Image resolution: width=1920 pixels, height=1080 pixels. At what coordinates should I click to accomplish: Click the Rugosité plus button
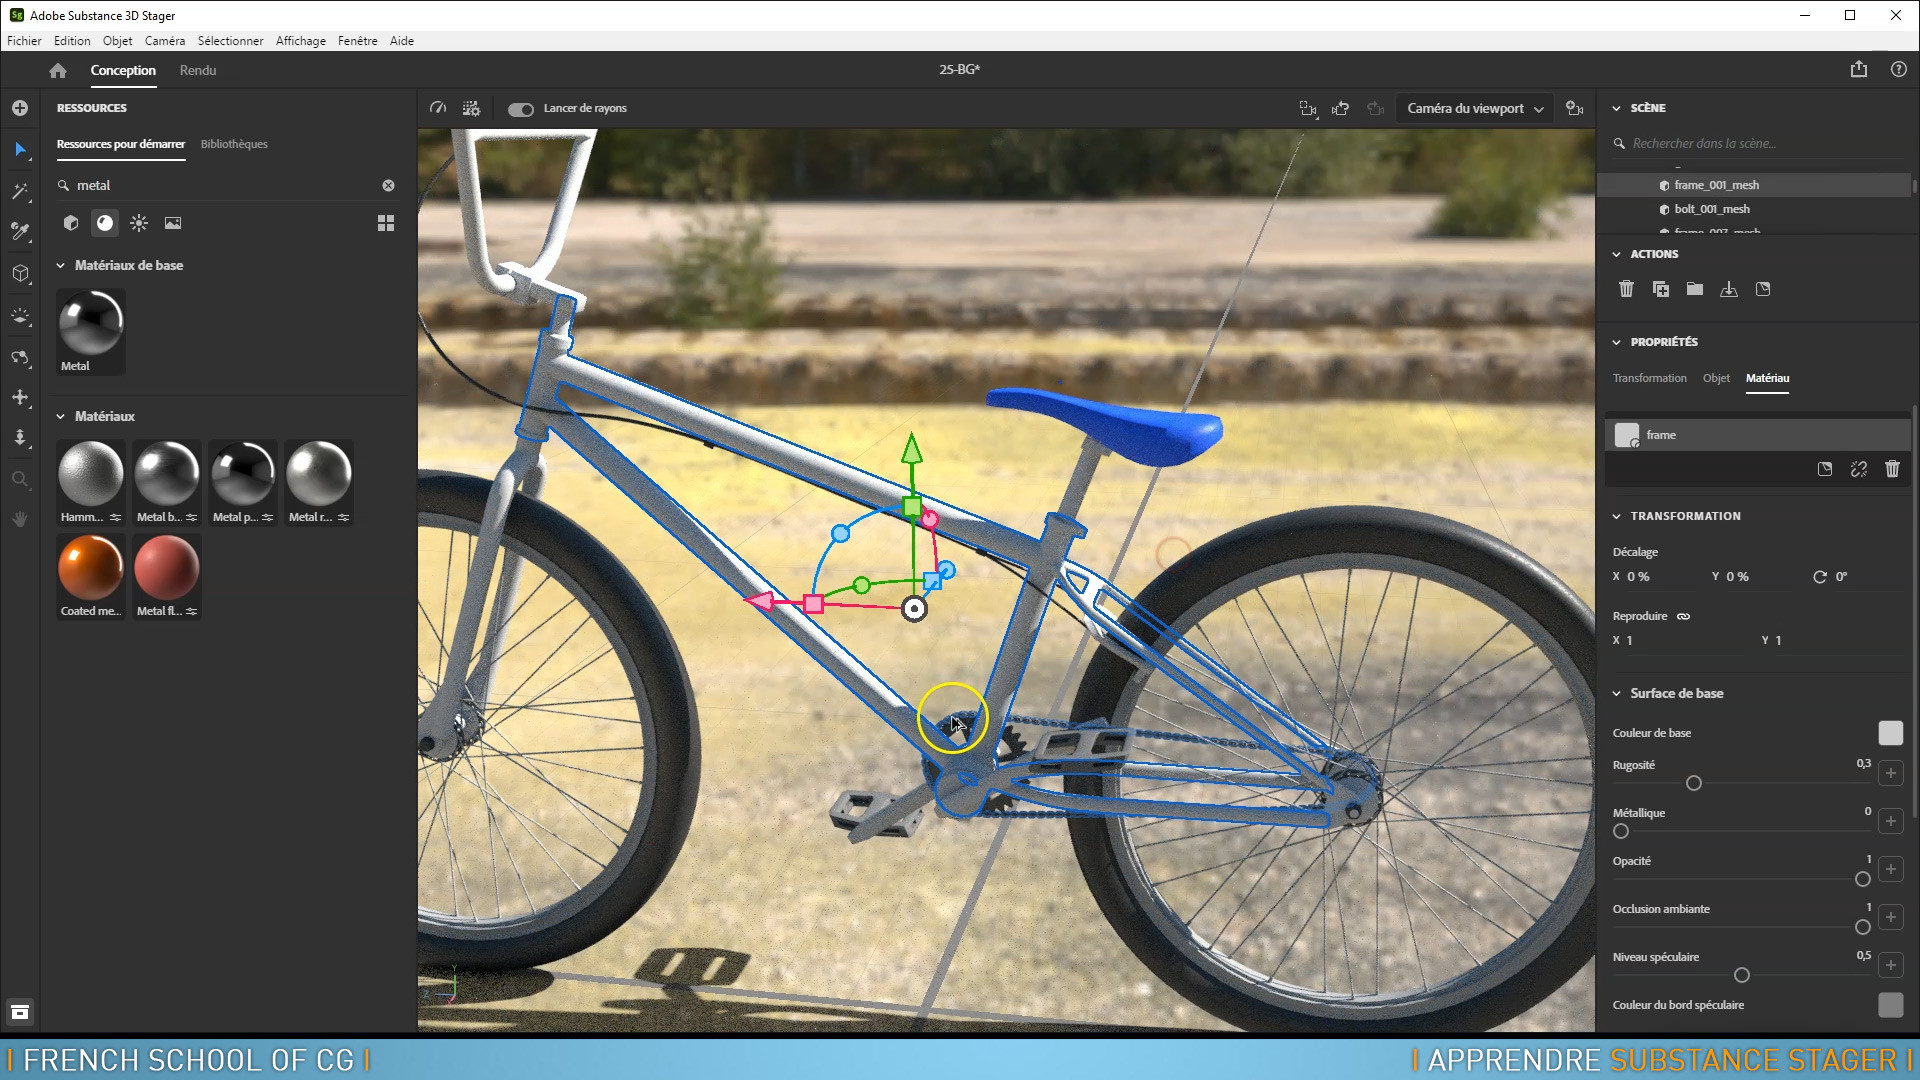coord(1890,773)
